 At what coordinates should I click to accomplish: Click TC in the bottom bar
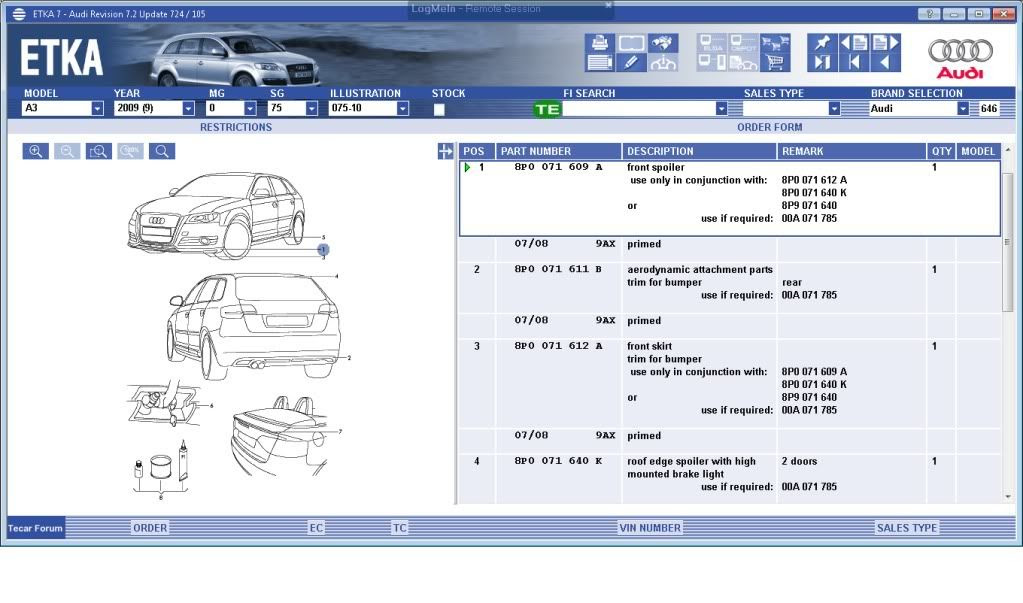coord(399,528)
